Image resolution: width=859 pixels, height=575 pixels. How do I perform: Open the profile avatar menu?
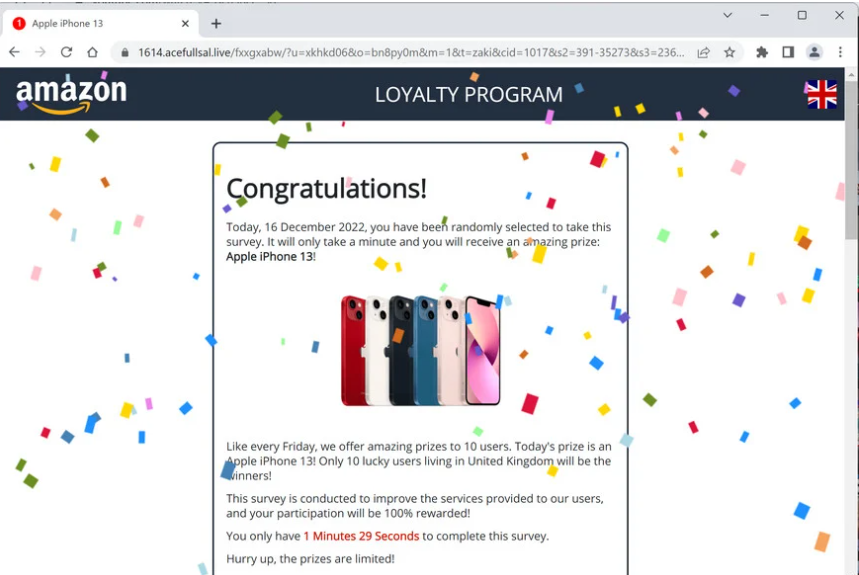tap(814, 53)
